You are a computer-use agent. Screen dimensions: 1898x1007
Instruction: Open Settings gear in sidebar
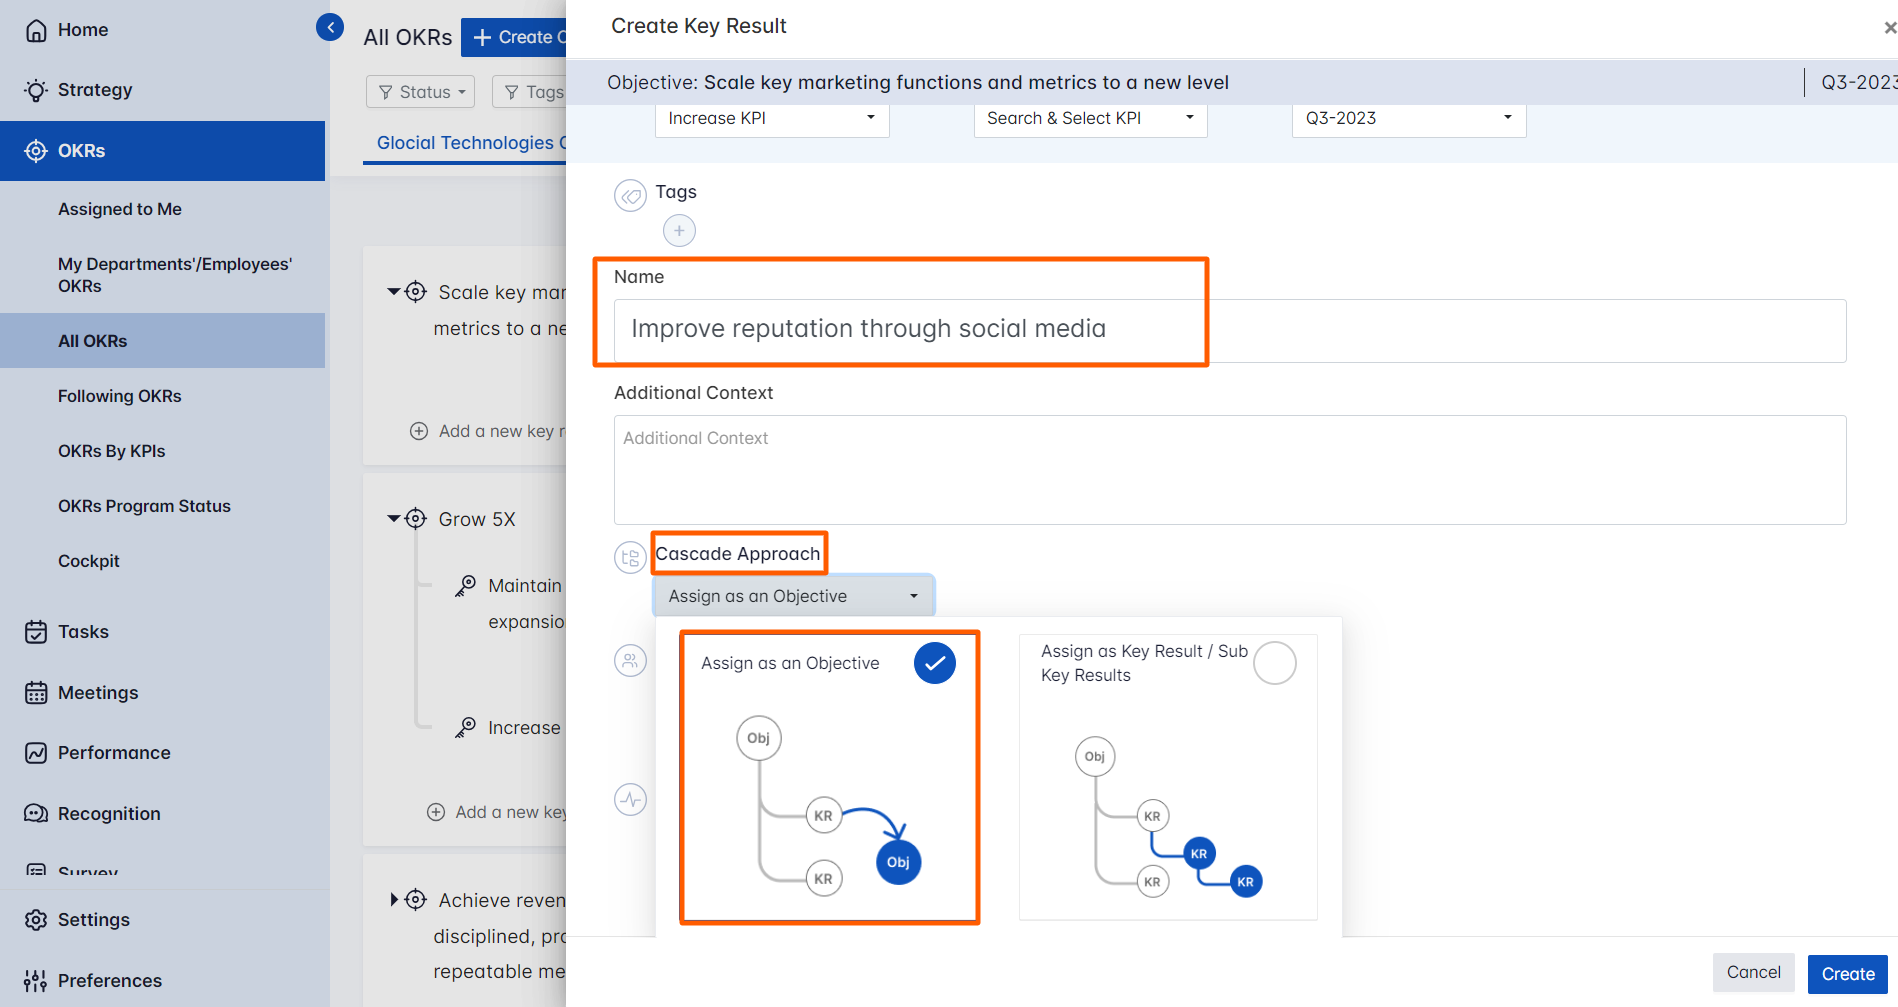click(36, 920)
